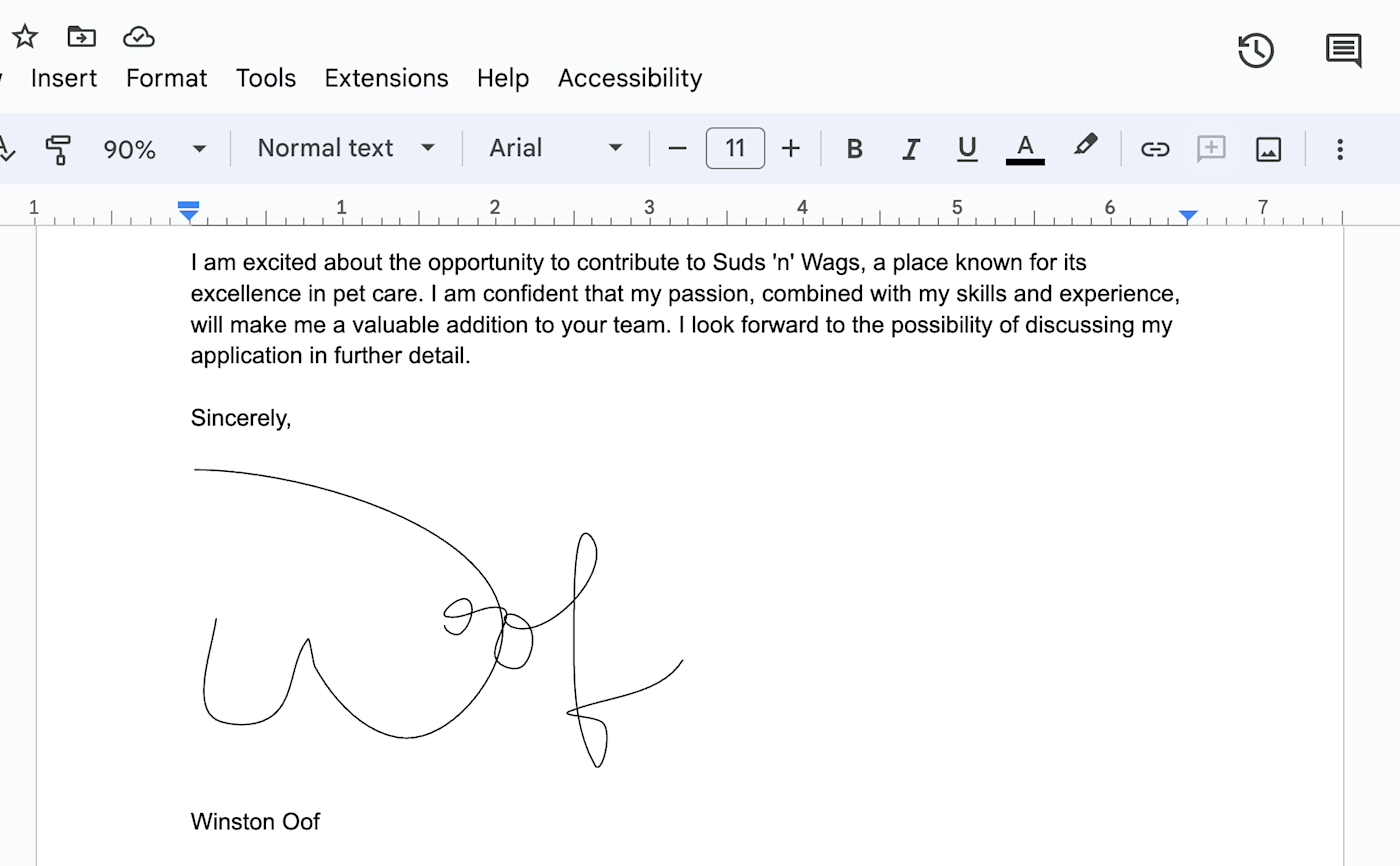Insert a link with chain icon
The width and height of the screenshot is (1400, 866).
coord(1155,149)
